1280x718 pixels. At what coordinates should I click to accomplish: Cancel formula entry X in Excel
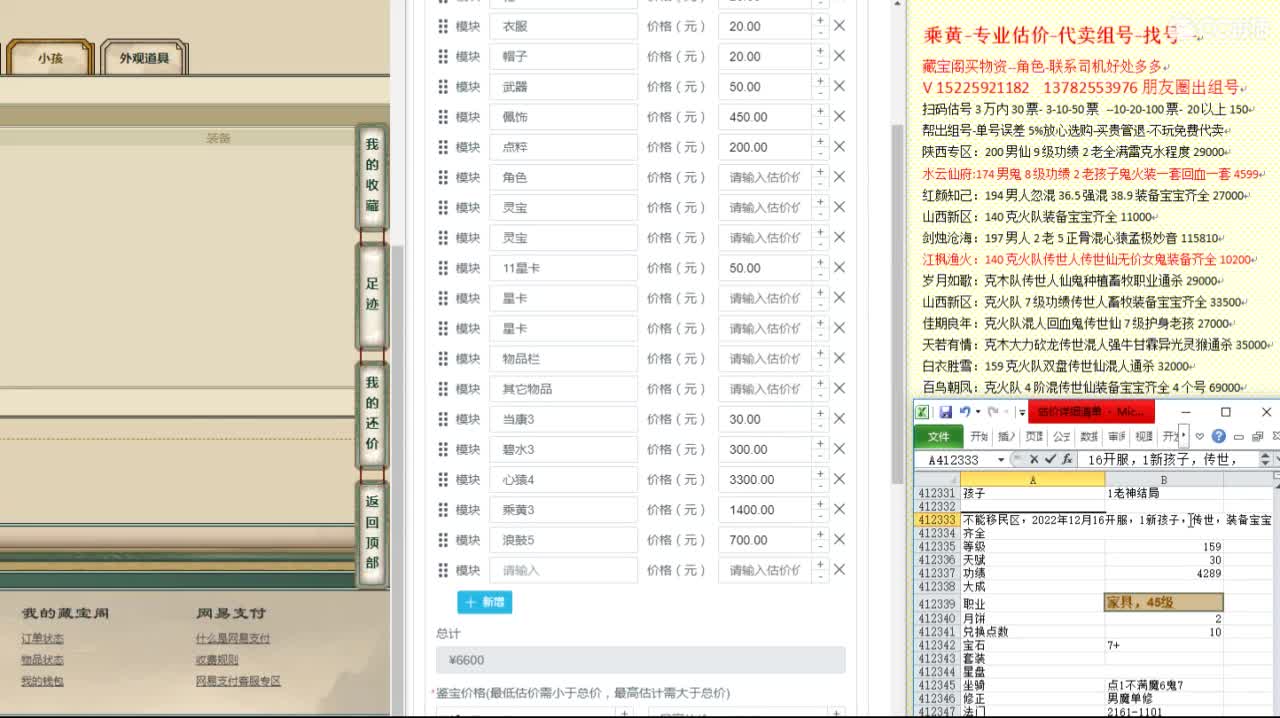click(1034, 459)
